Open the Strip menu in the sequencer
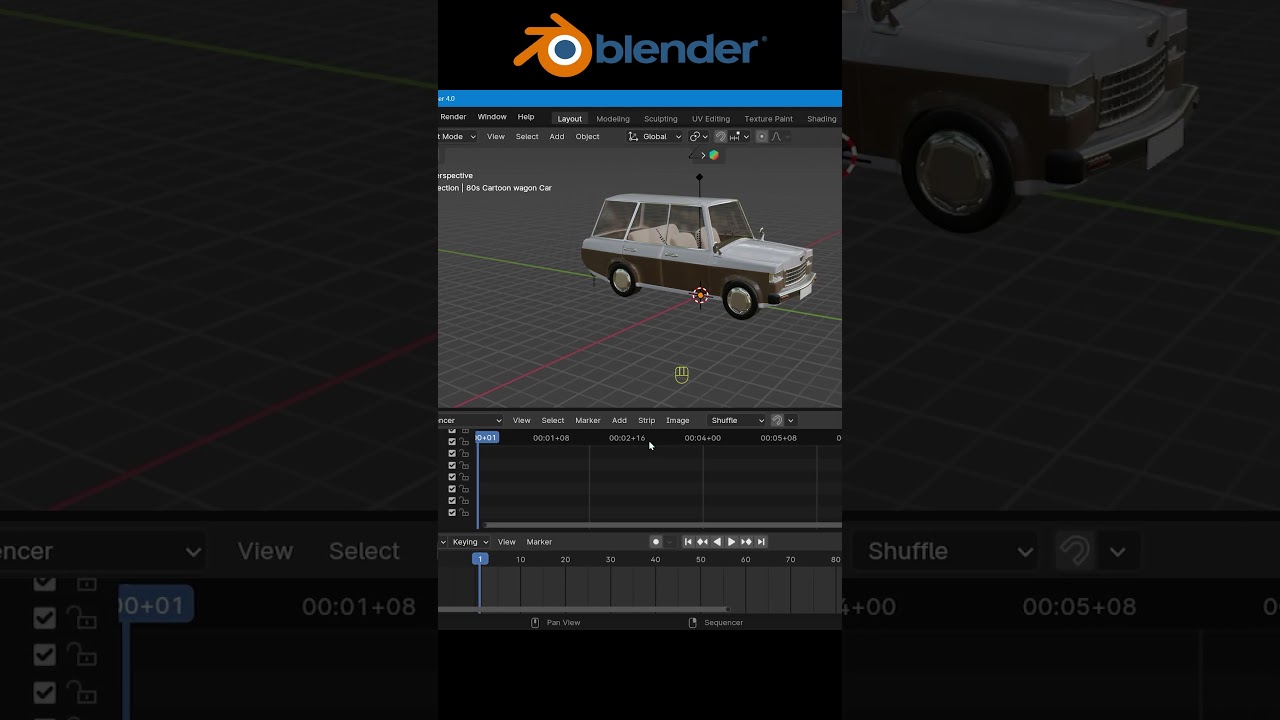1280x720 pixels. coord(647,421)
